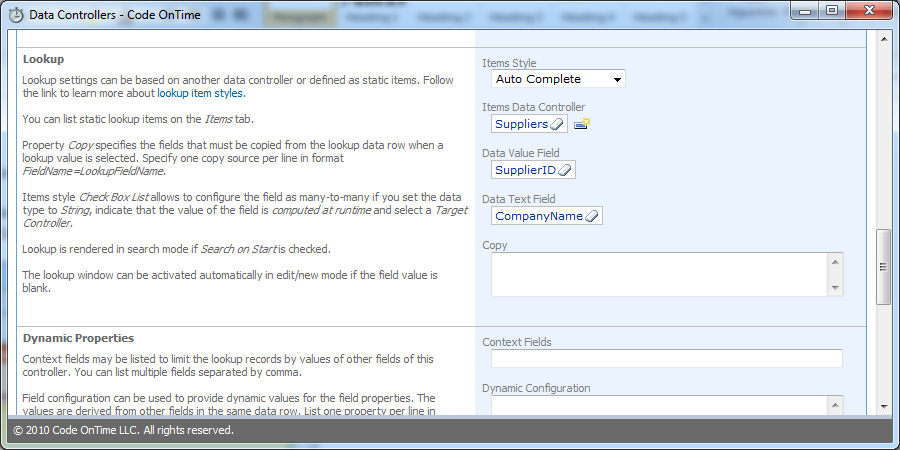Open the Items Style dropdown
This screenshot has width=900, height=450.
(x=558, y=79)
